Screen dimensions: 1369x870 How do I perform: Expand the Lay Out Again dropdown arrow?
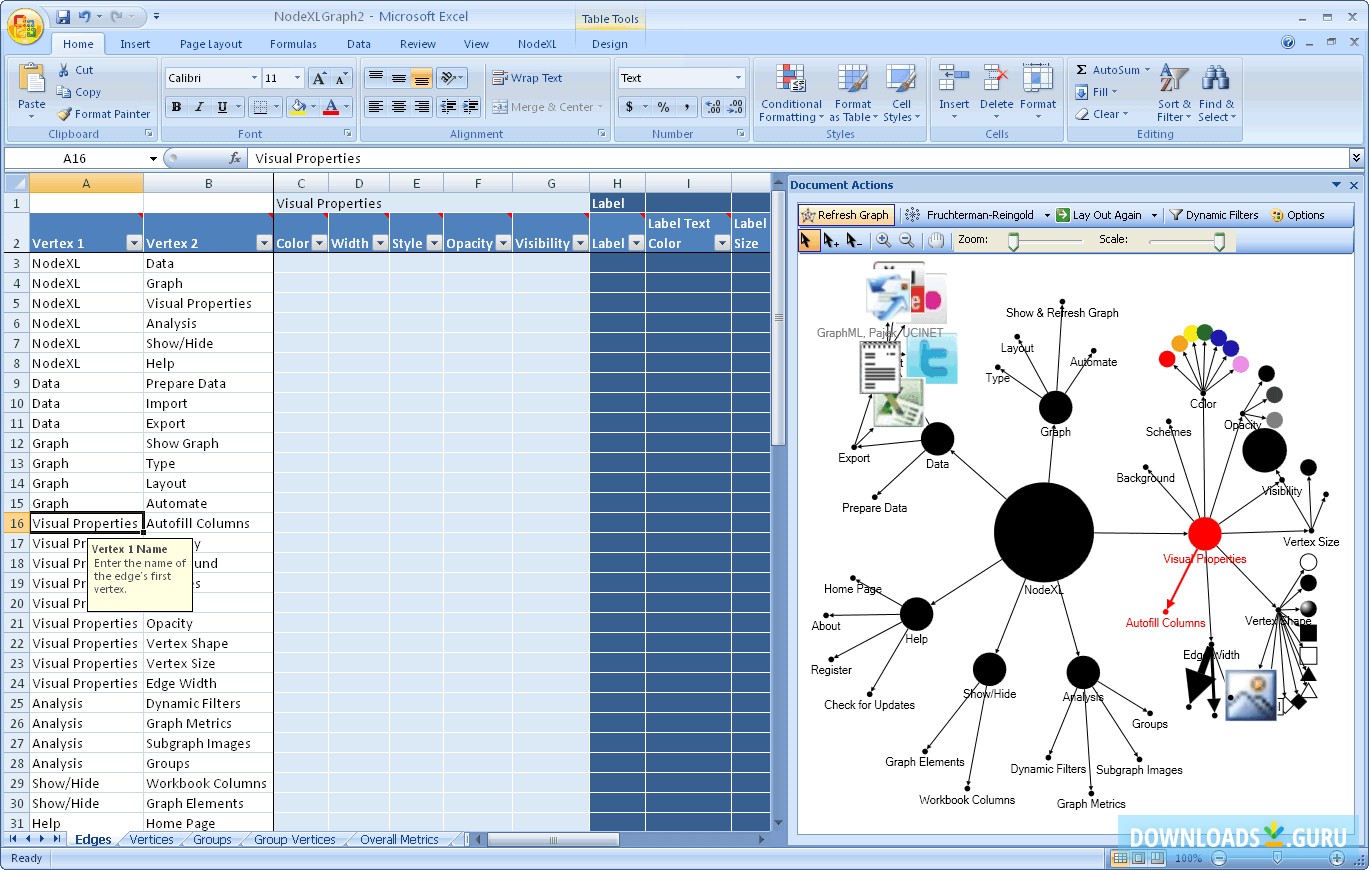(1156, 214)
